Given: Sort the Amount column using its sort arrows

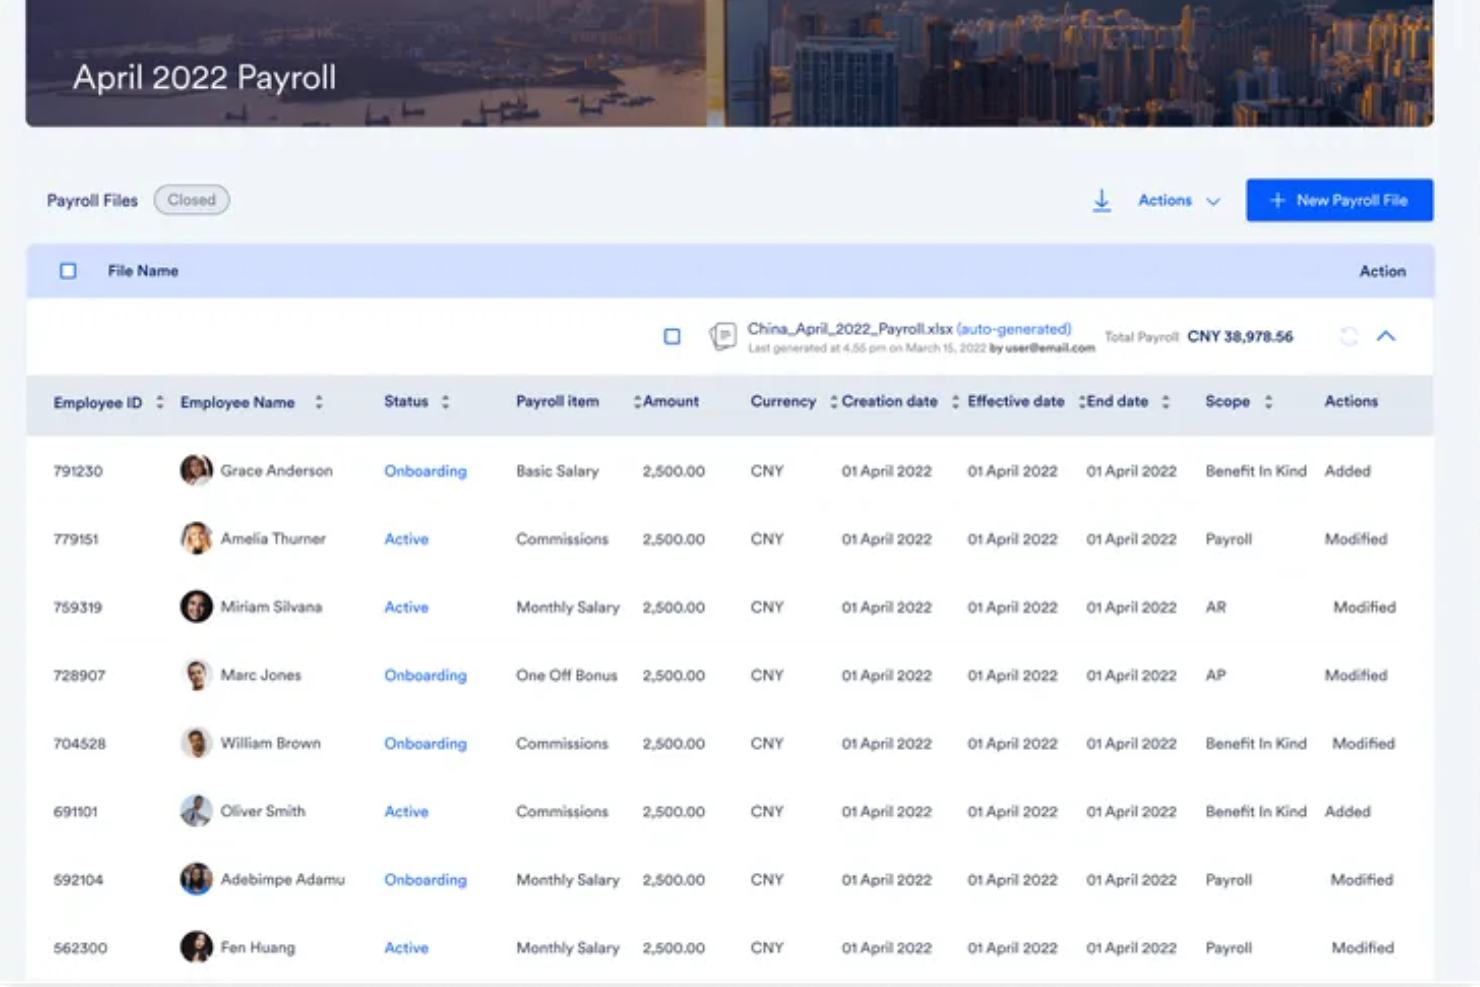Looking at the screenshot, I should (636, 402).
